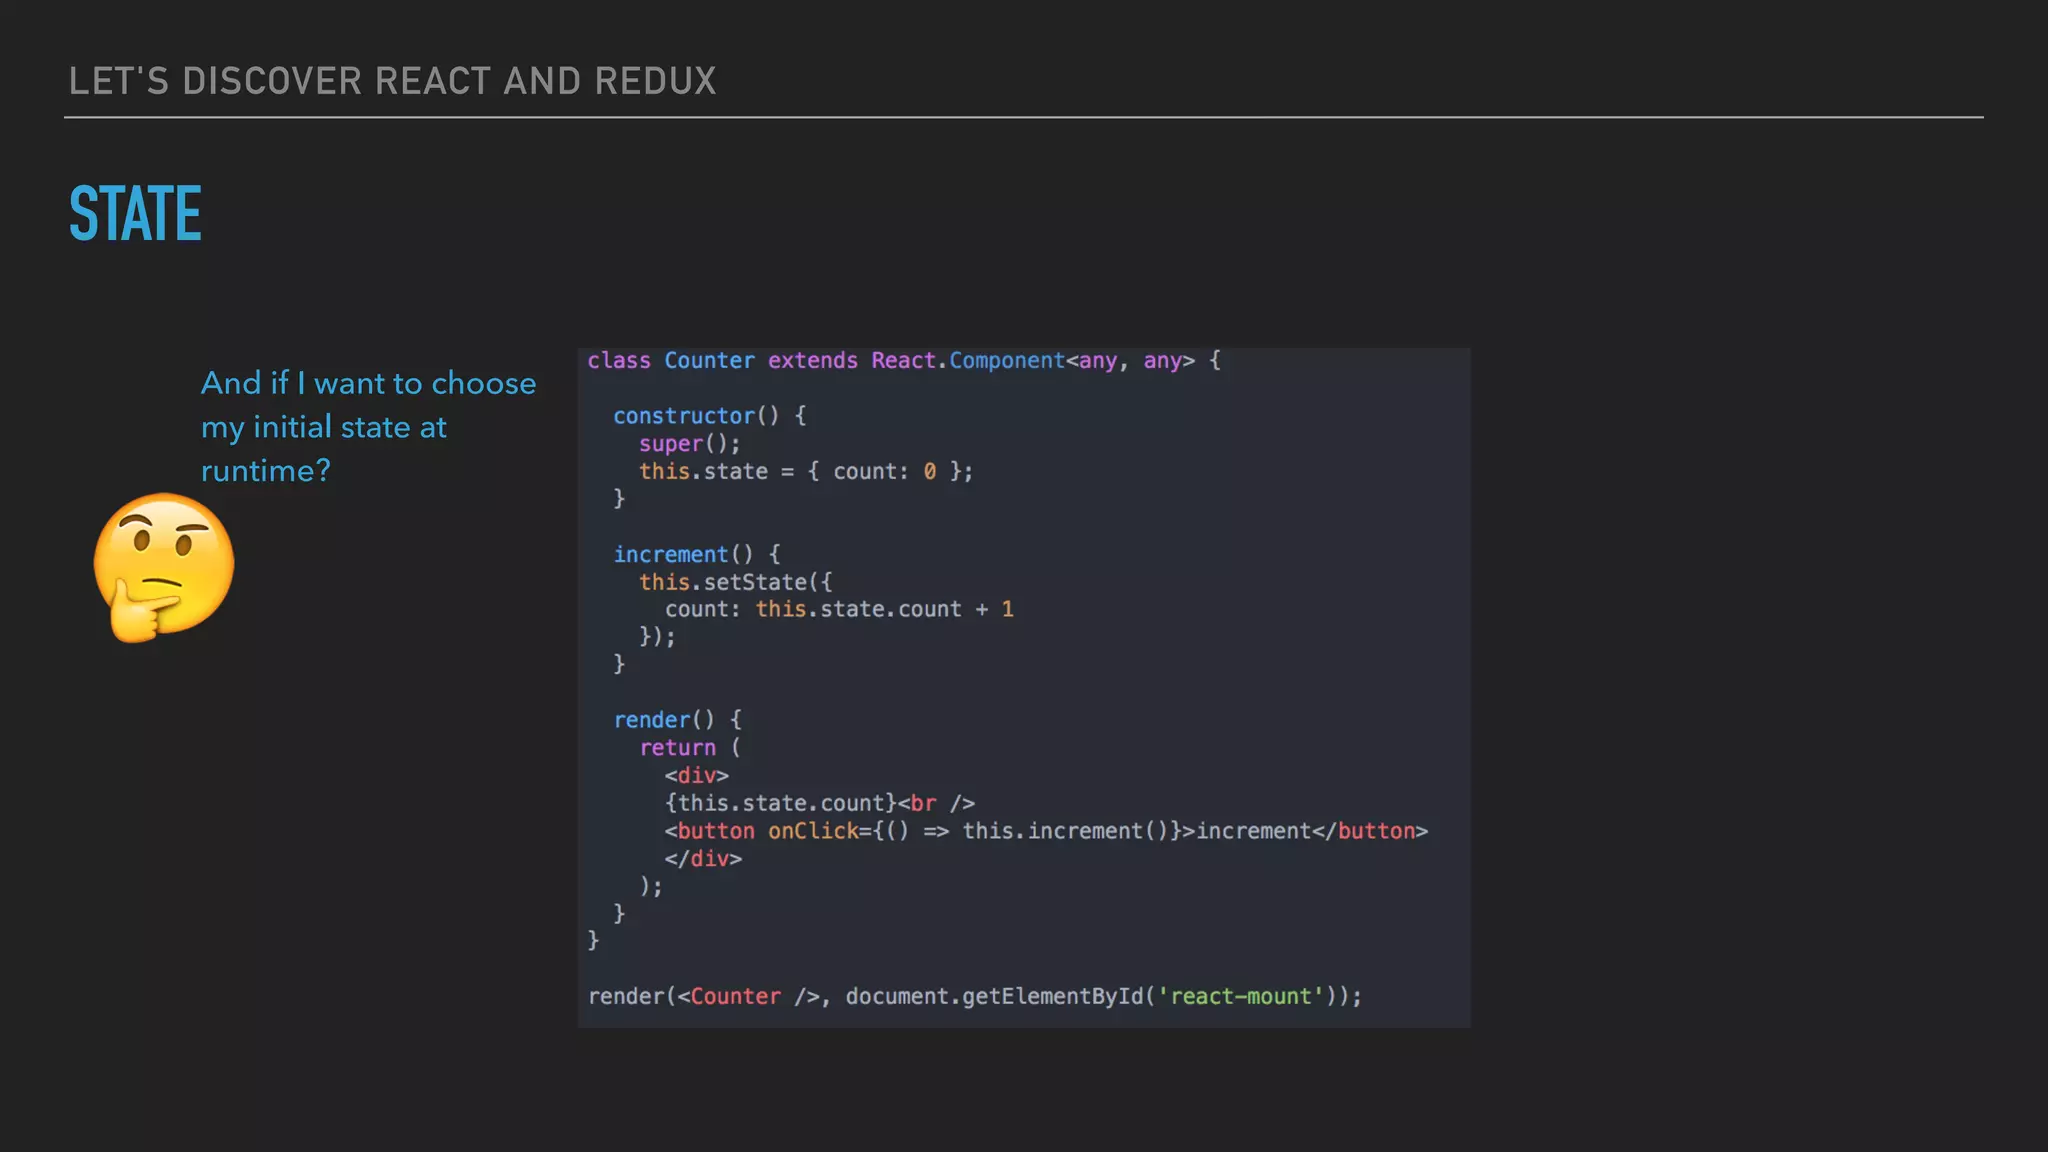Image resolution: width=2048 pixels, height=1152 pixels.
Task: Click the closing '</div>' tag line
Action: point(703,859)
